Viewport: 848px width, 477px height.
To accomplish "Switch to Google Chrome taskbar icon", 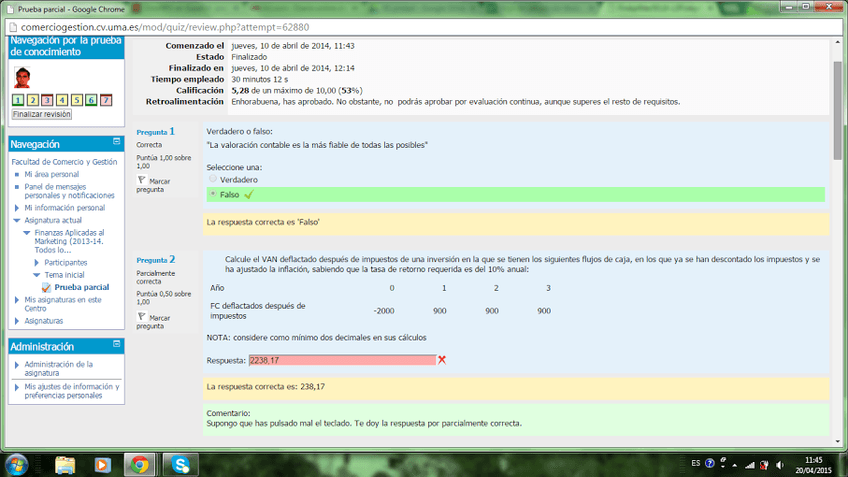I will [x=140, y=465].
